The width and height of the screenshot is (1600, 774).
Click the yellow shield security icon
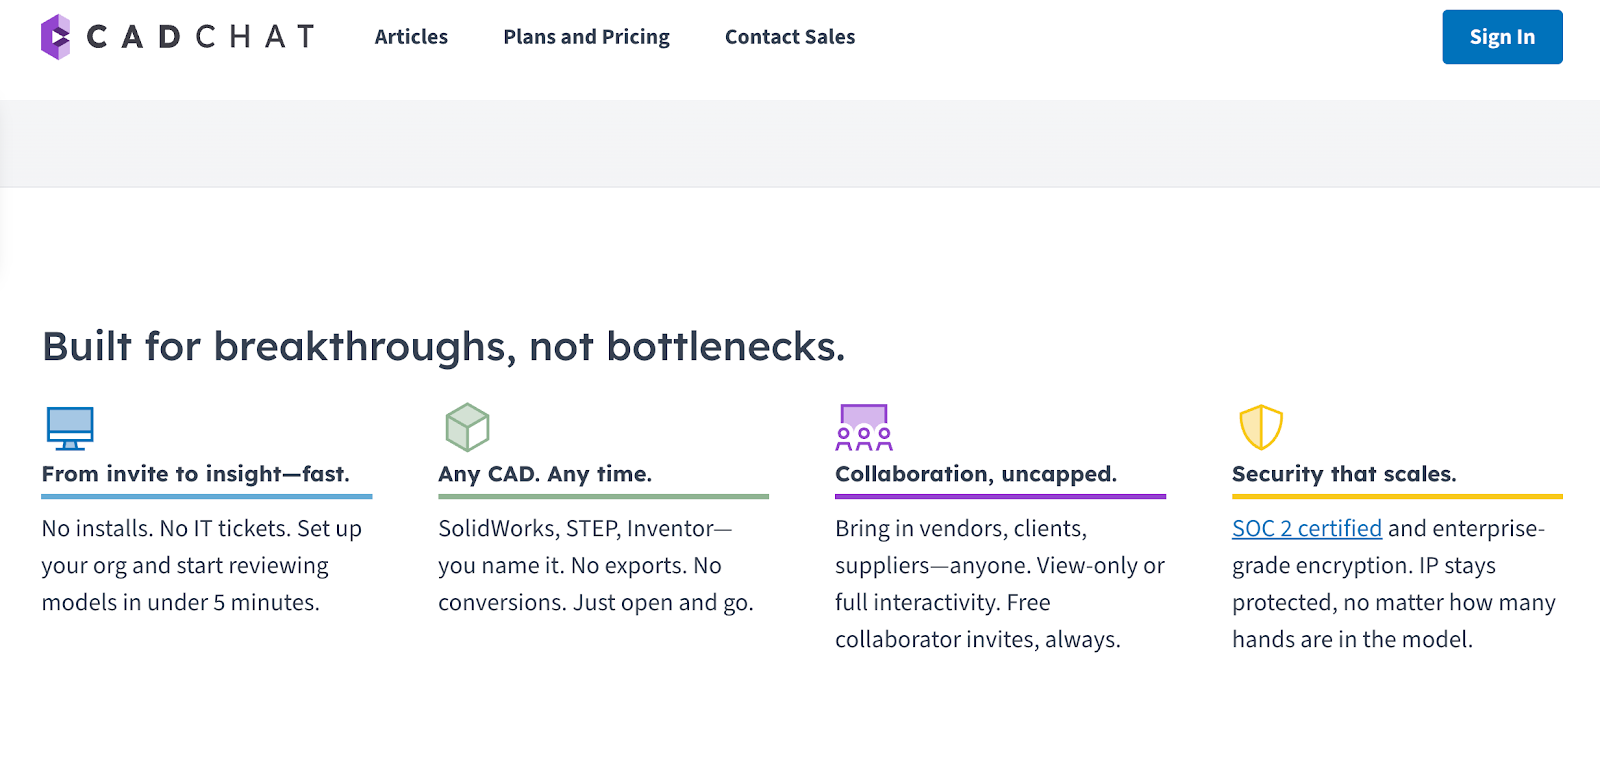click(x=1260, y=428)
